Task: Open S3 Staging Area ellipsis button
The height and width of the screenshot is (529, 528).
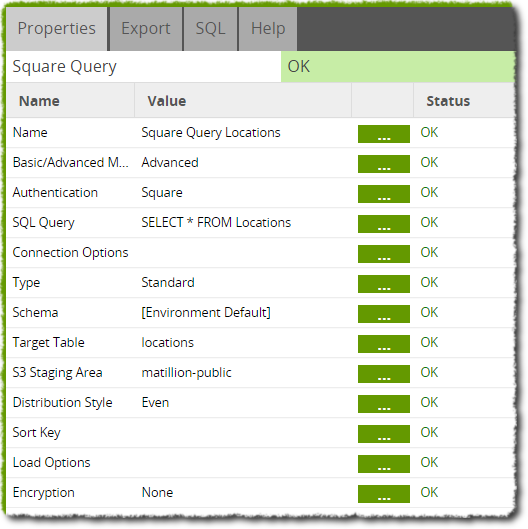Action: click(384, 374)
